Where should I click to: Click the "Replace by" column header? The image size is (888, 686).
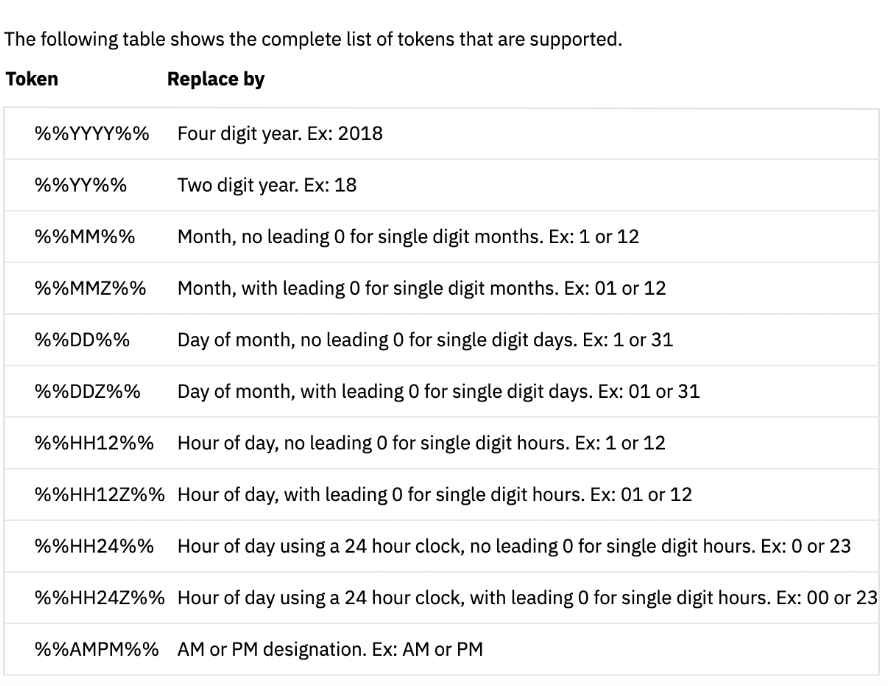coord(215,79)
